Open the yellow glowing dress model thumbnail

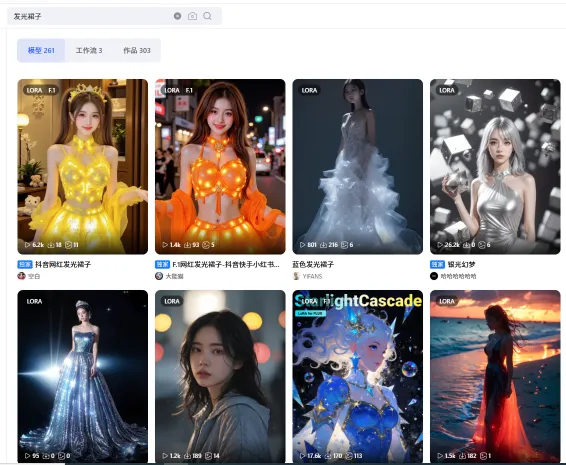pyautogui.click(x=83, y=166)
